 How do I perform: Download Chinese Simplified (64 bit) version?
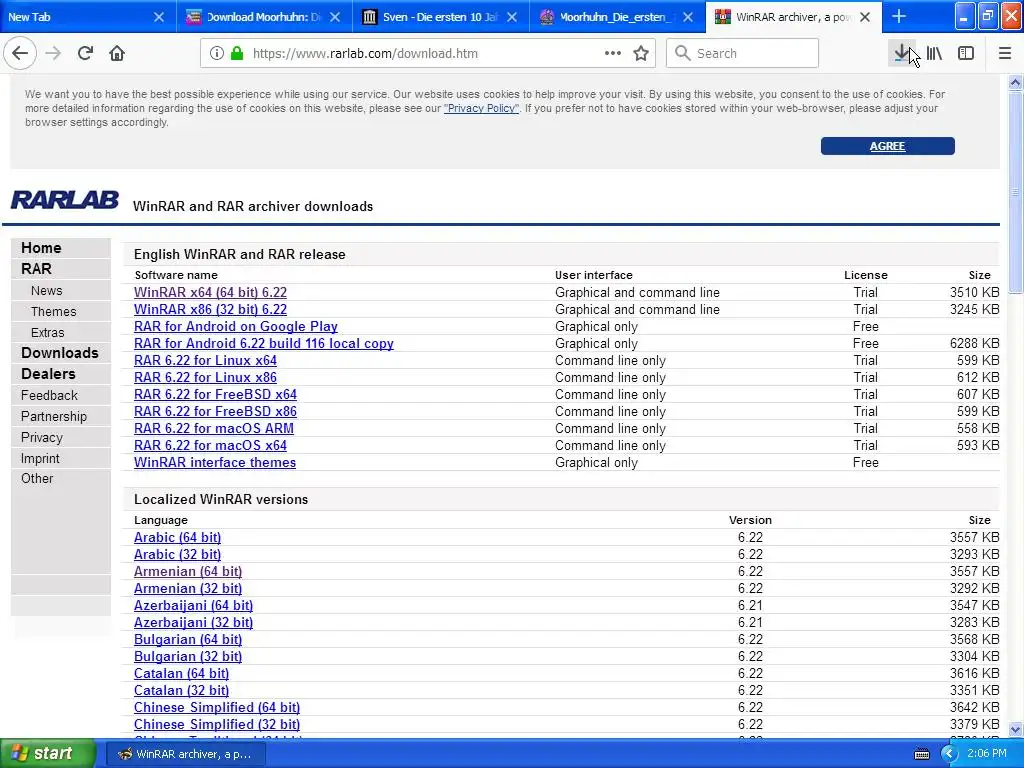pyautogui.click(x=217, y=707)
